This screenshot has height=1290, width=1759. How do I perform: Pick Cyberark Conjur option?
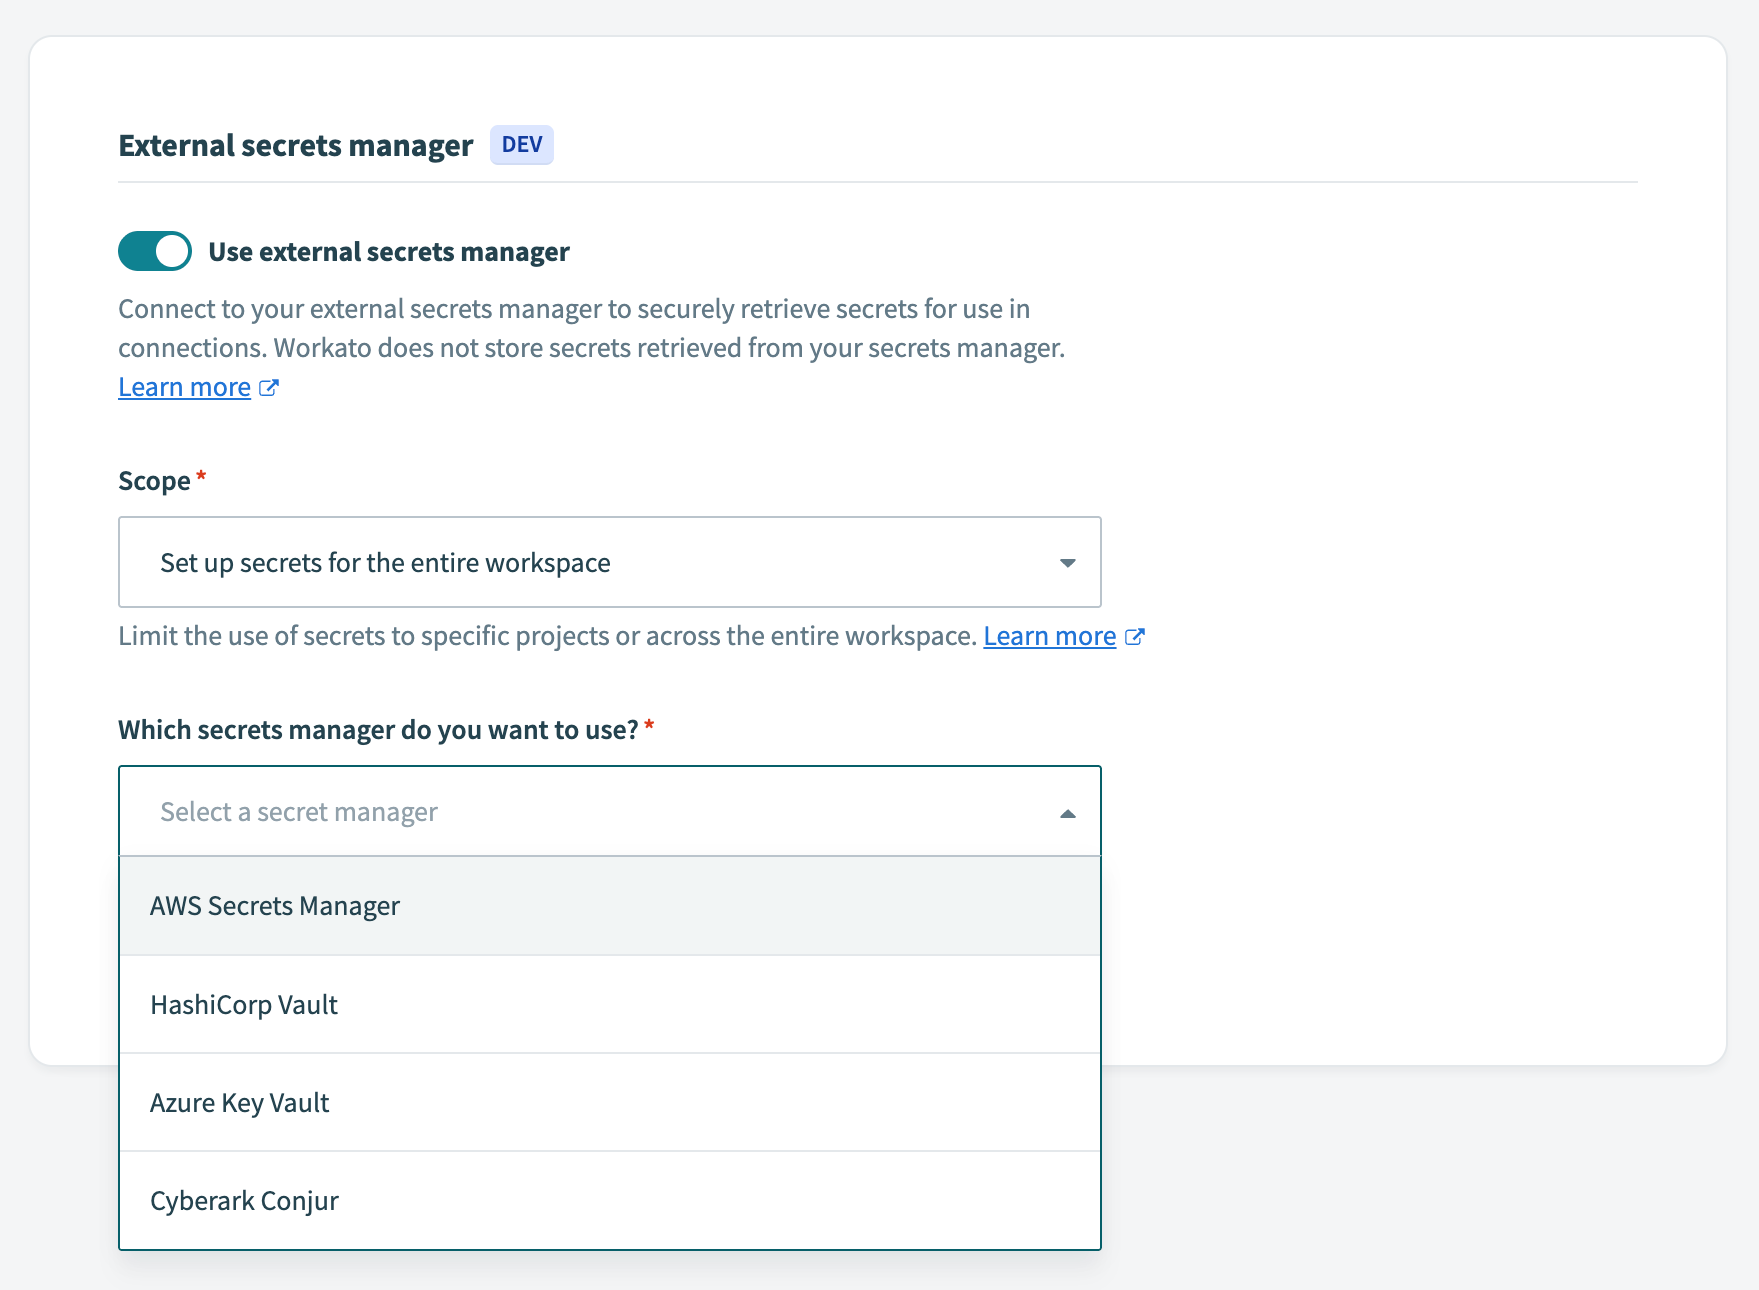point(609,1200)
